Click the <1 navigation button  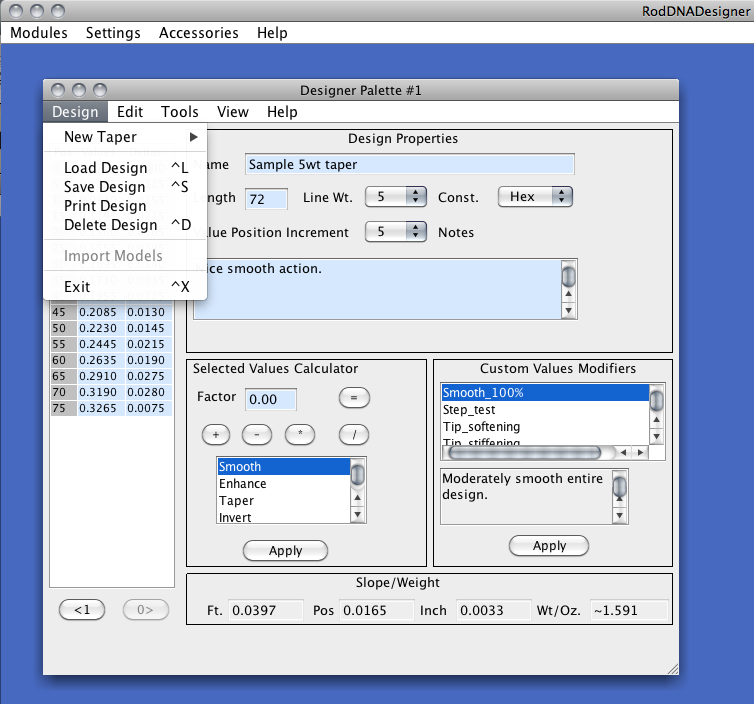point(82,610)
